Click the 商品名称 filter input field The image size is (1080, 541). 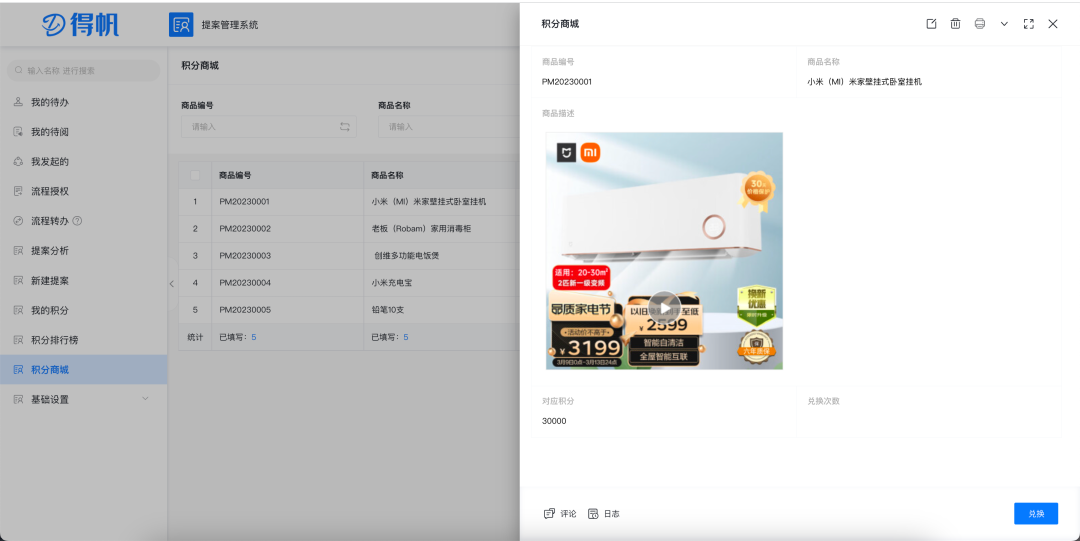pyautogui.click(x=449, y=127)
